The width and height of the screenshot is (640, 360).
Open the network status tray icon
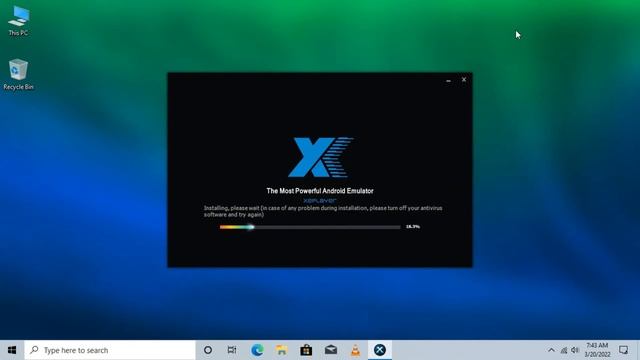(x=564, y=350)
